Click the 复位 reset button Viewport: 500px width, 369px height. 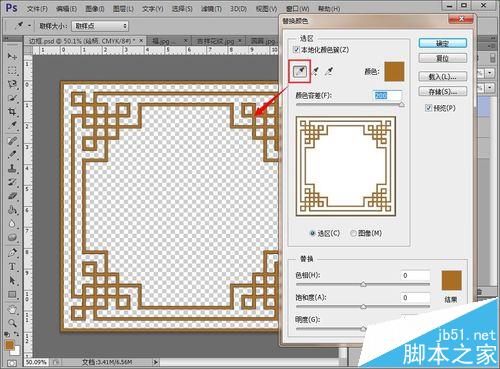pos(443,58)
